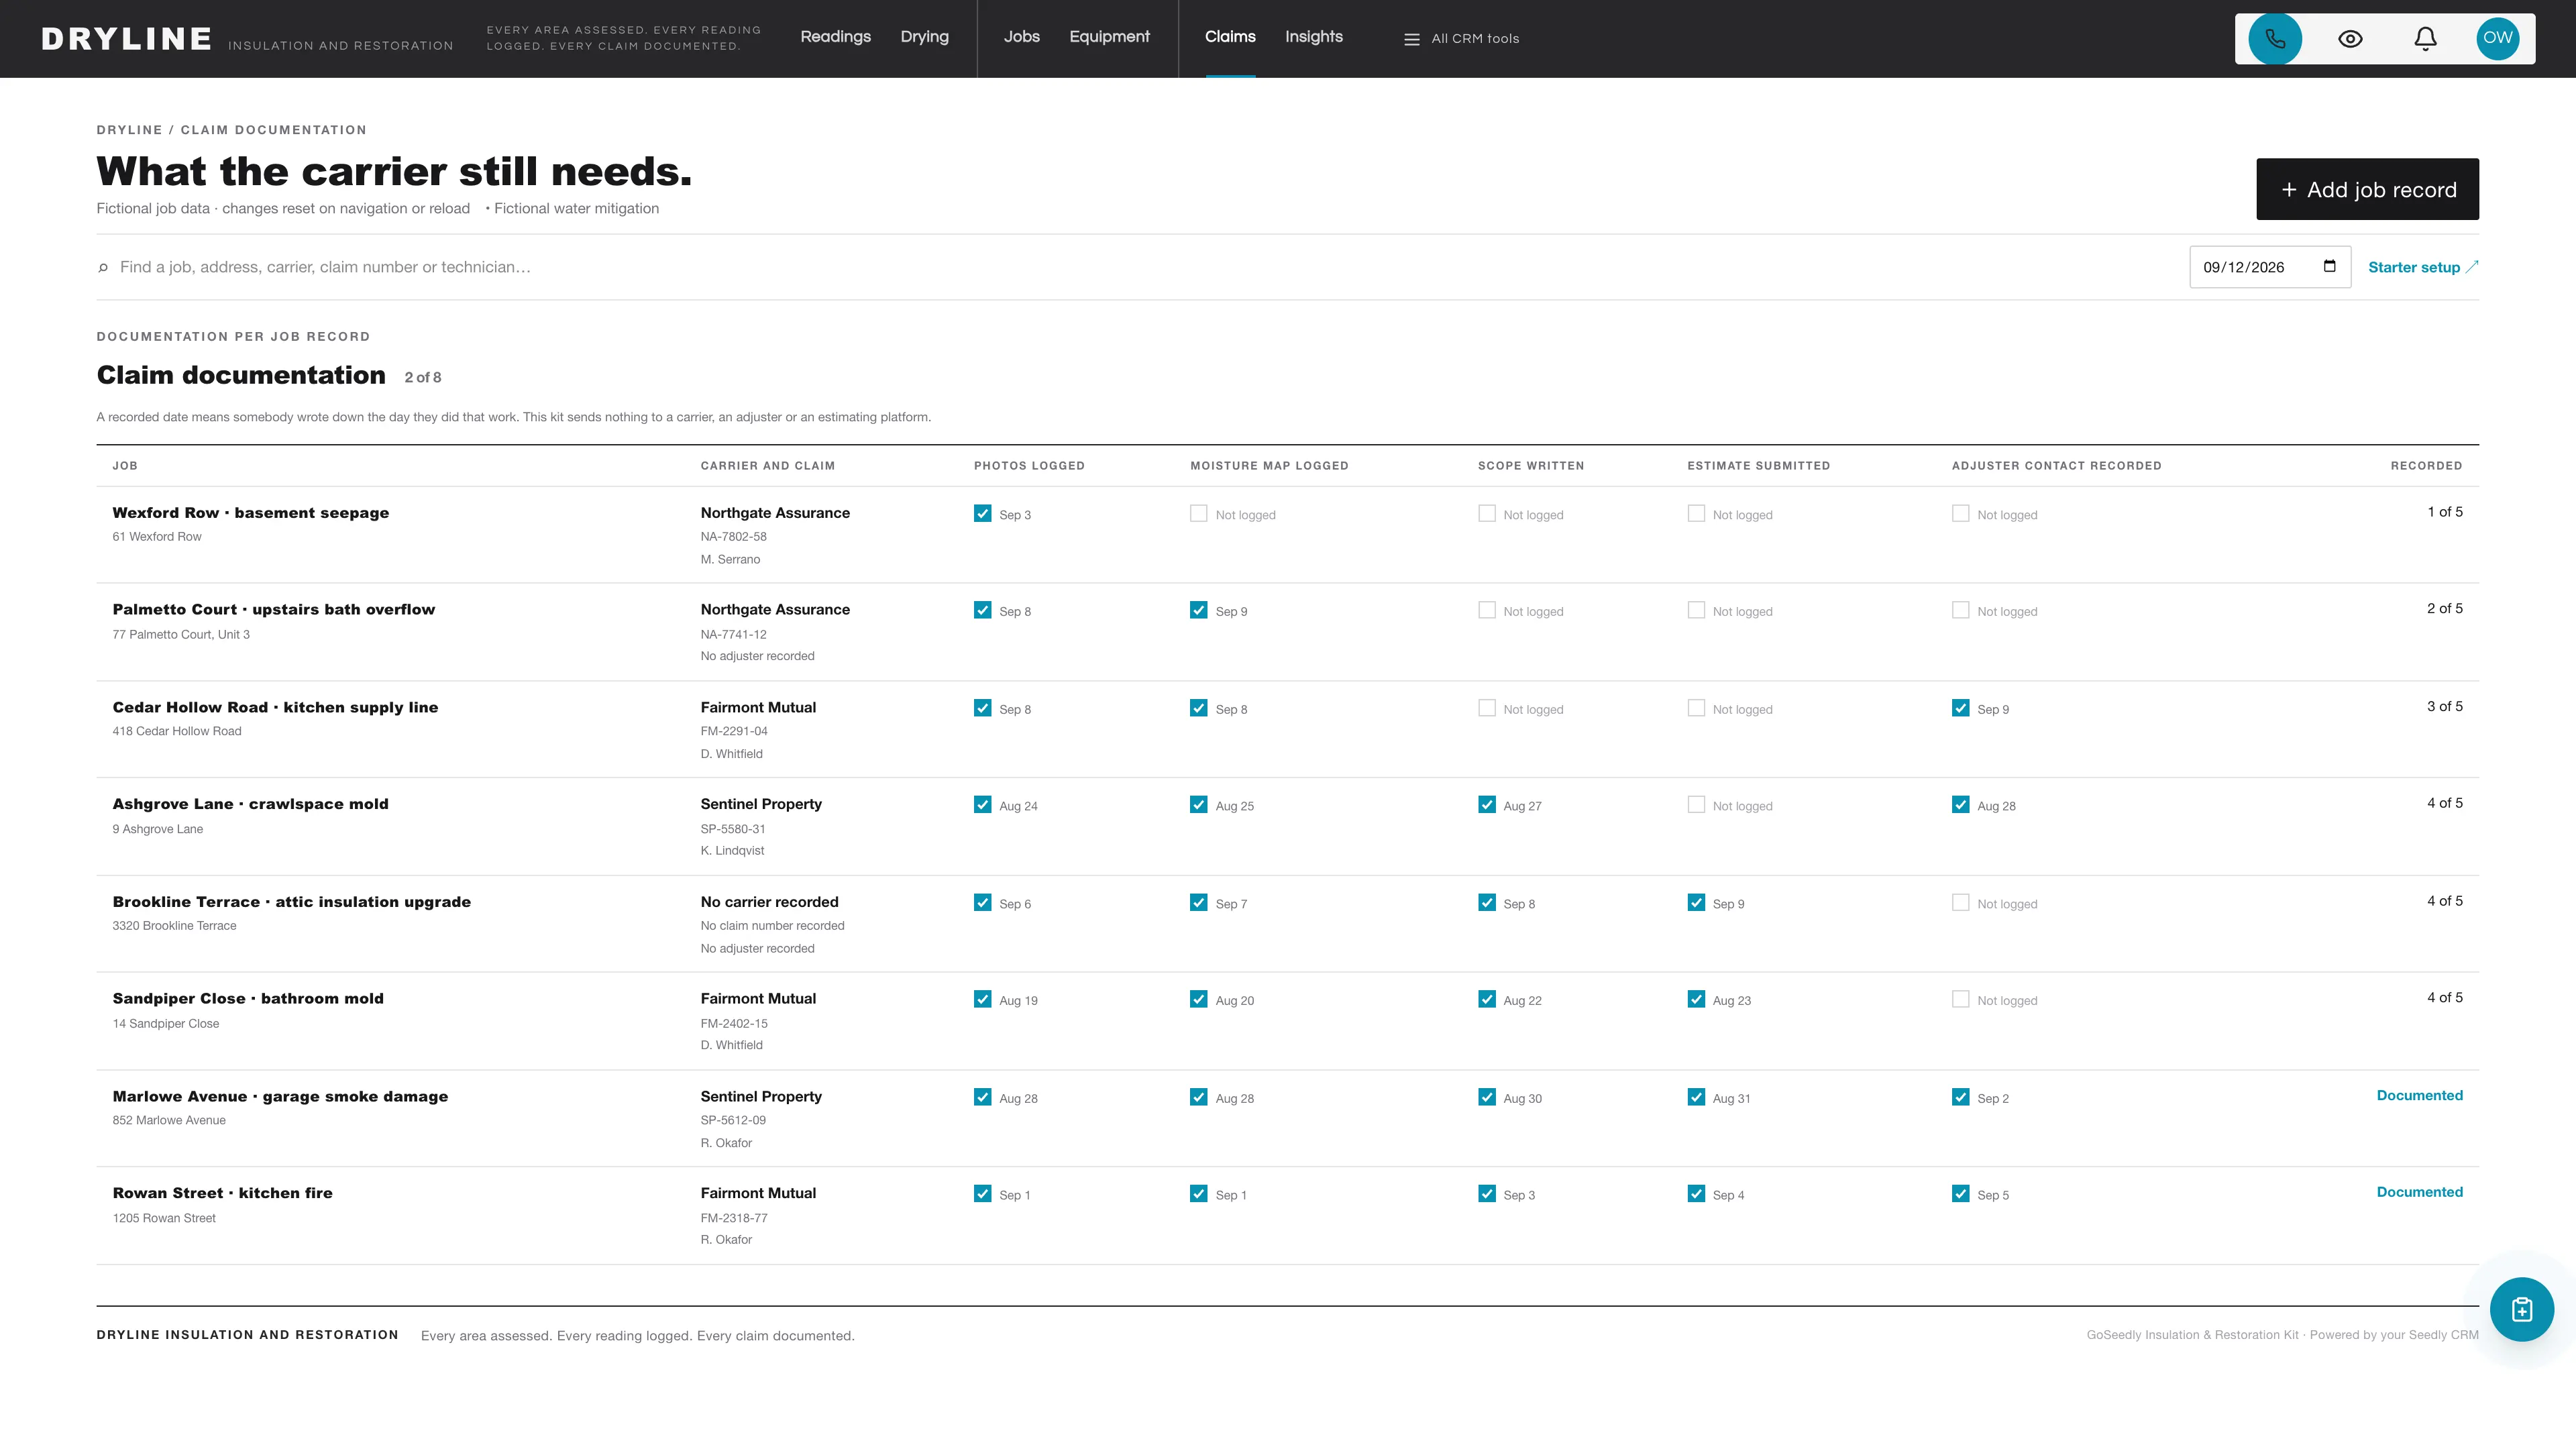Click Marlowe Avenue Documented status
Viewport: 2576px width, 1449px height.
click(2419, 1096)
